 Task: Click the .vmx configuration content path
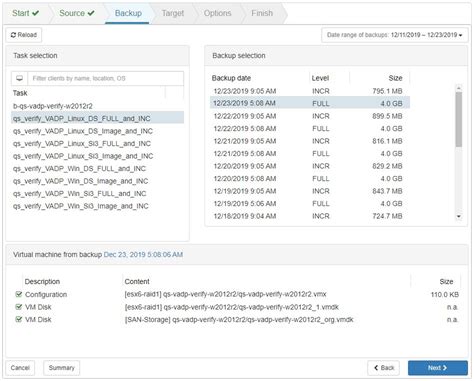coord(225,294)
